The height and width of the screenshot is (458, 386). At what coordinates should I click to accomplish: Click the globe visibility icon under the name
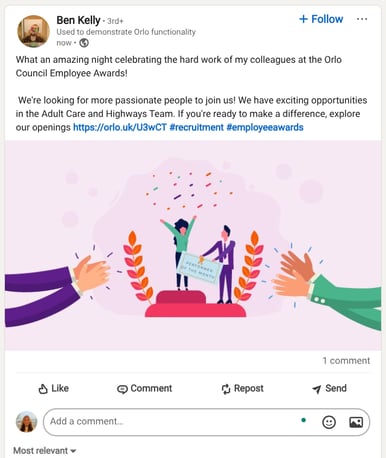84,43
